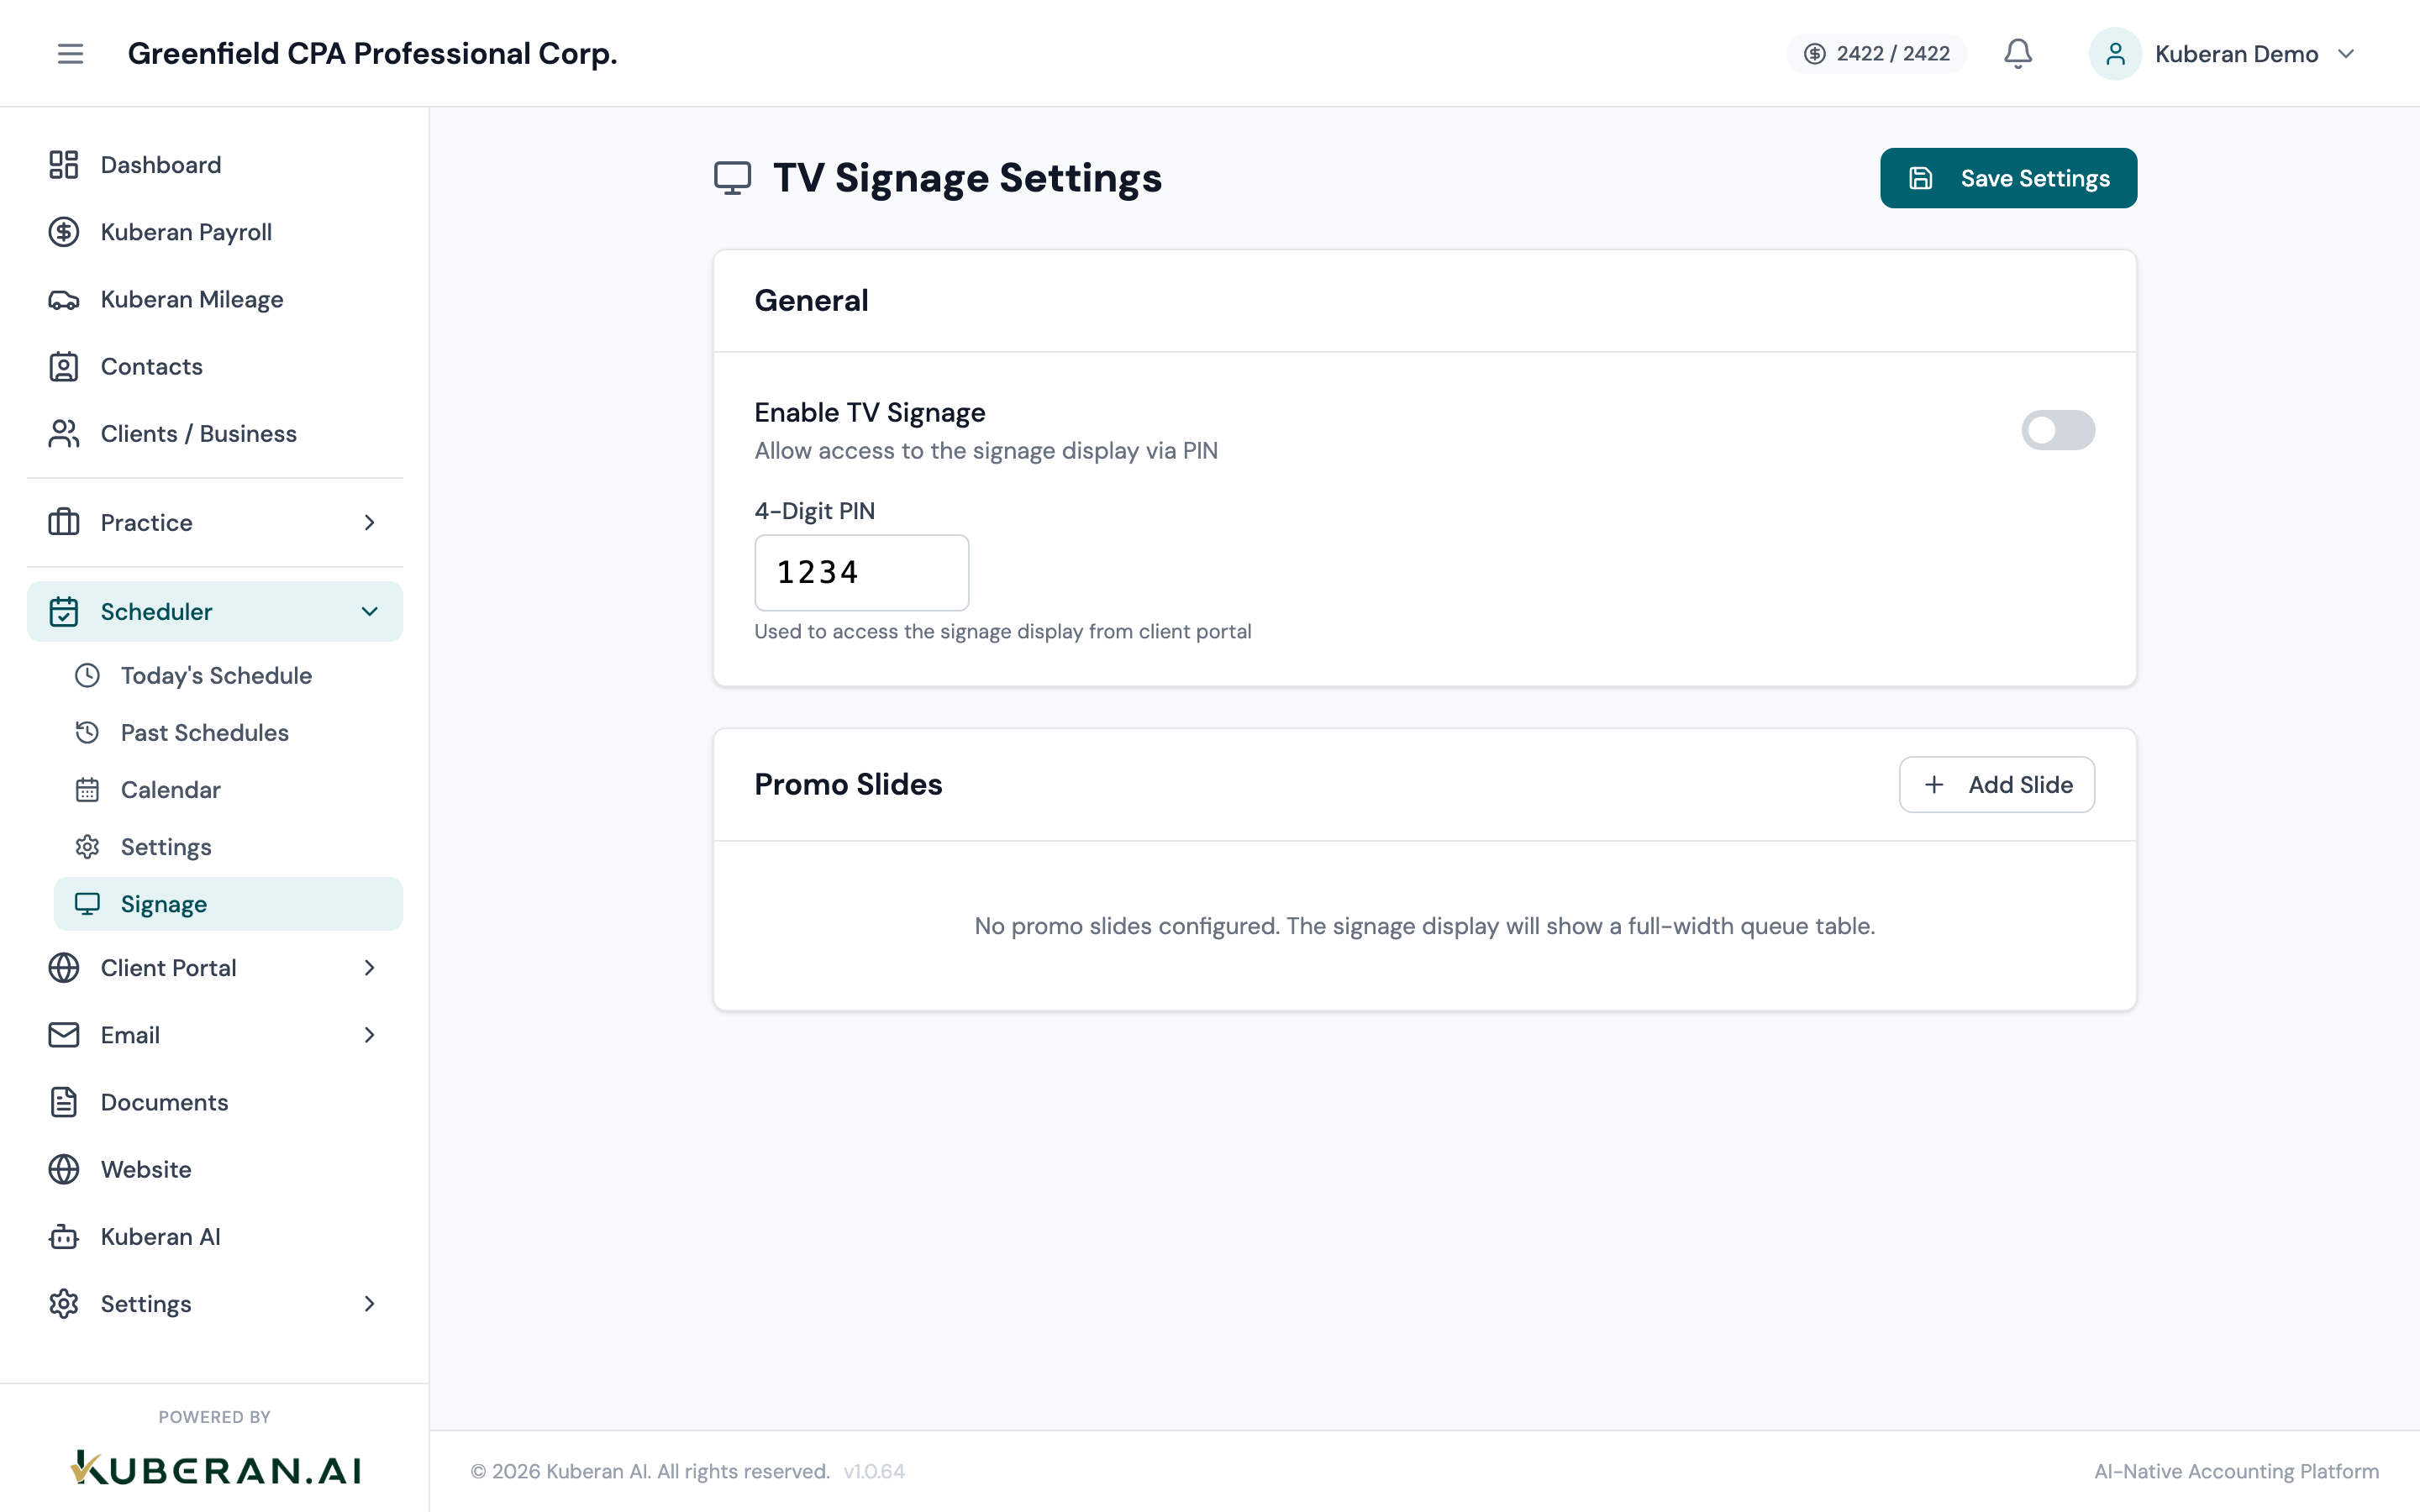
Task: Click the v1.0.64 version text
Action: [874, 1472]
